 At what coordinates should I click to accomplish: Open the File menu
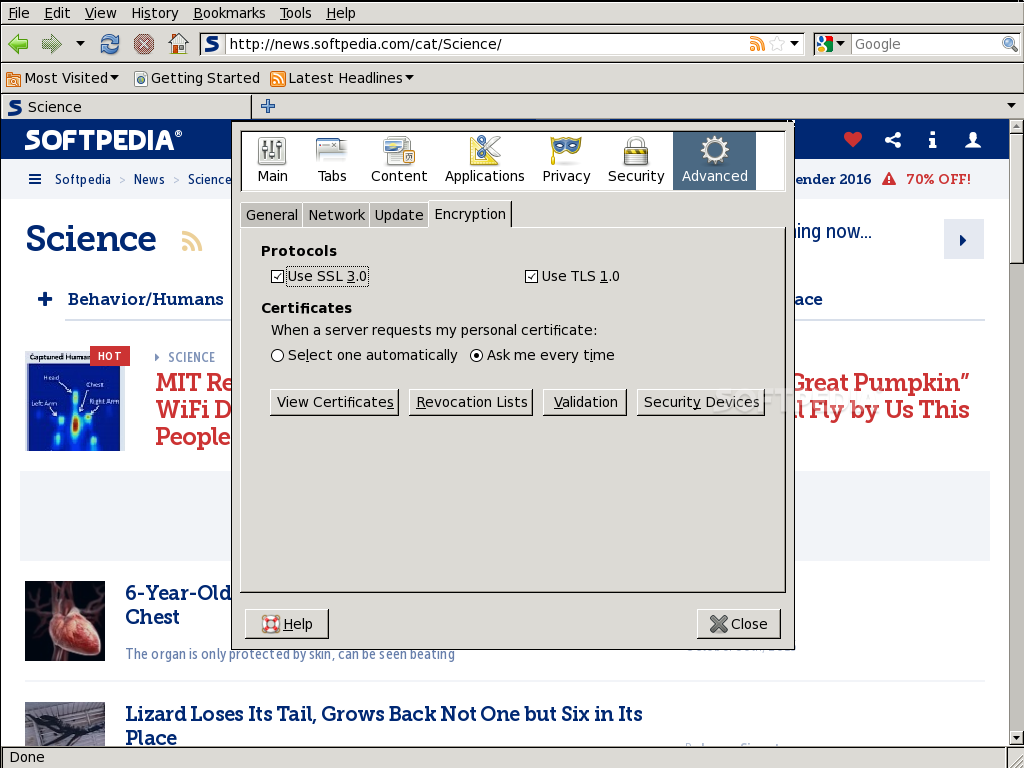tap(19, 13)
